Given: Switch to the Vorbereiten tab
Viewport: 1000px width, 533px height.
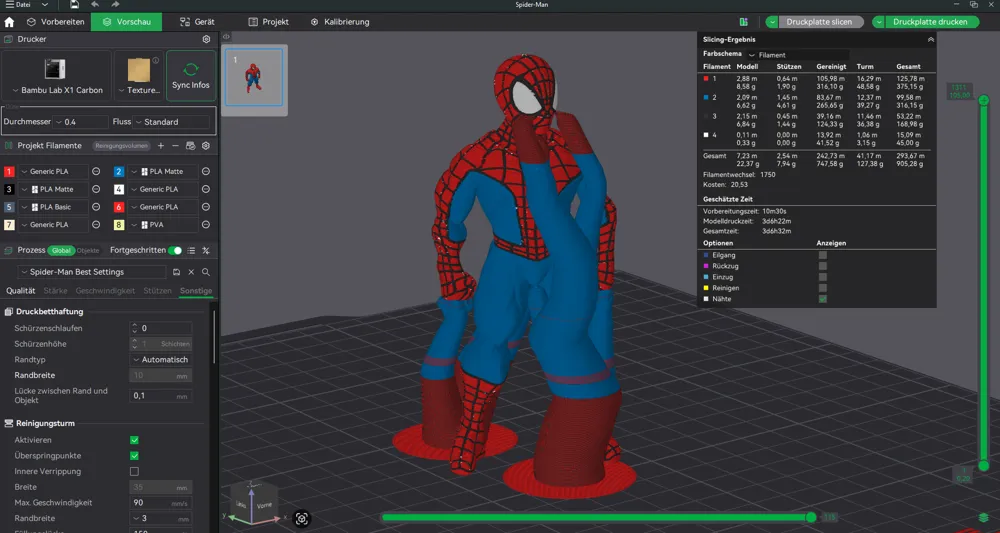Looking at the screenshot, I should tap(55, 22).
